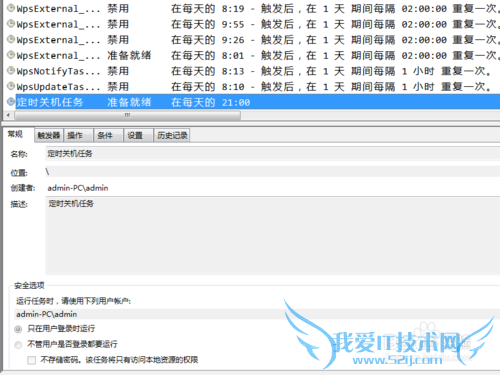The height and width of the screenshot is (375, 500).
Task: Click trigger text of the 8:13 task
Action: coord(331,71)
